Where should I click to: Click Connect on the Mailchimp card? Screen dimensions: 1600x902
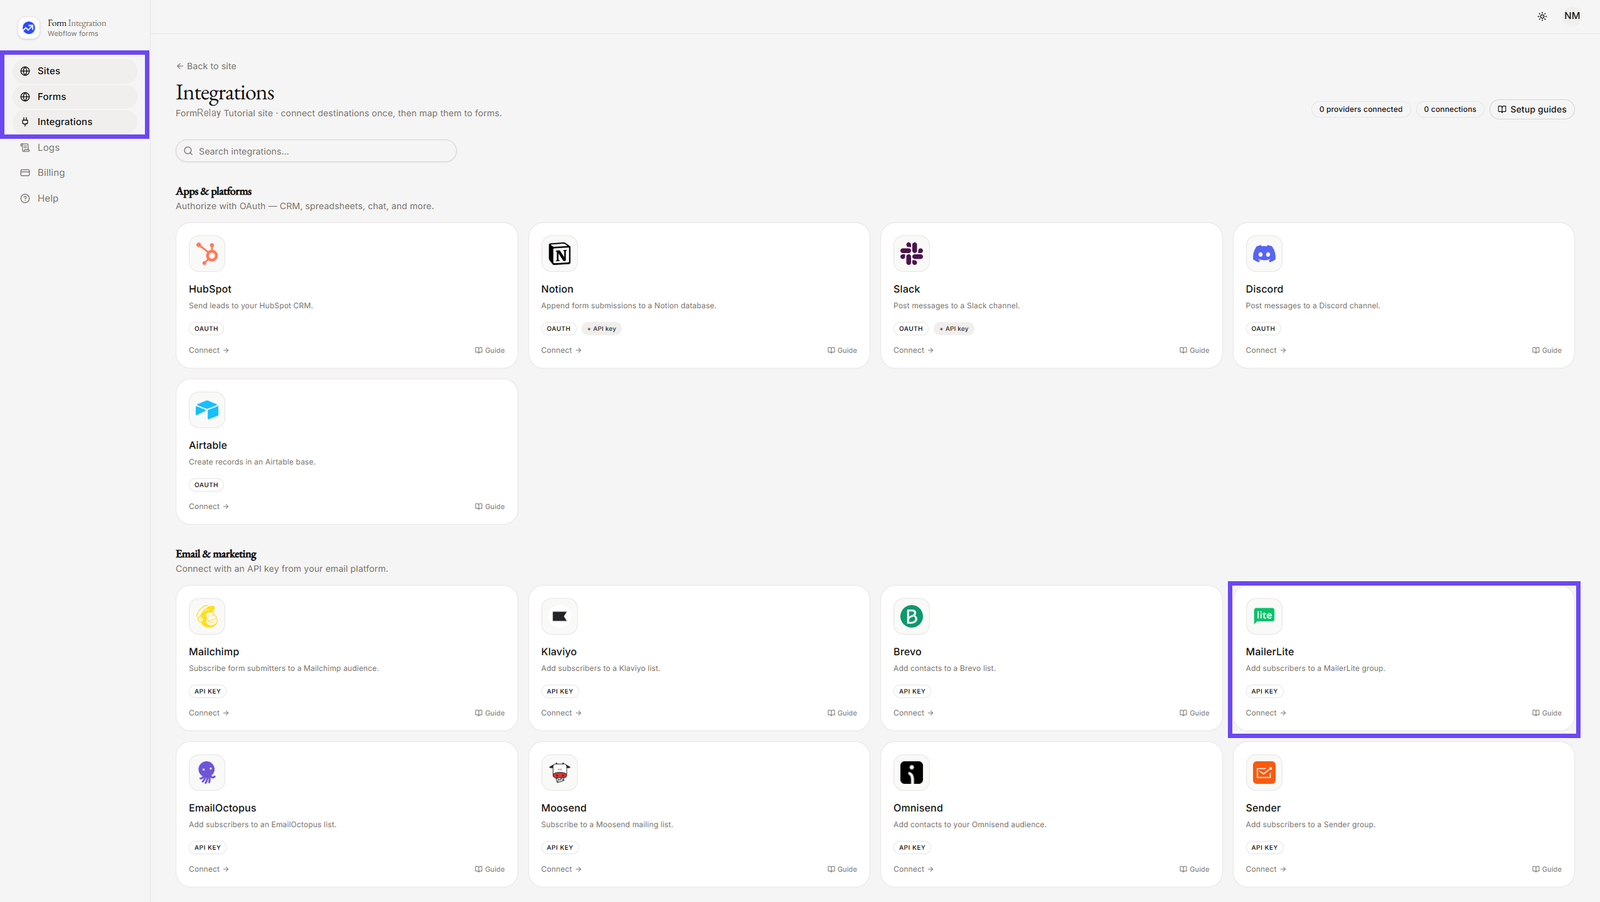pos(209,713)
